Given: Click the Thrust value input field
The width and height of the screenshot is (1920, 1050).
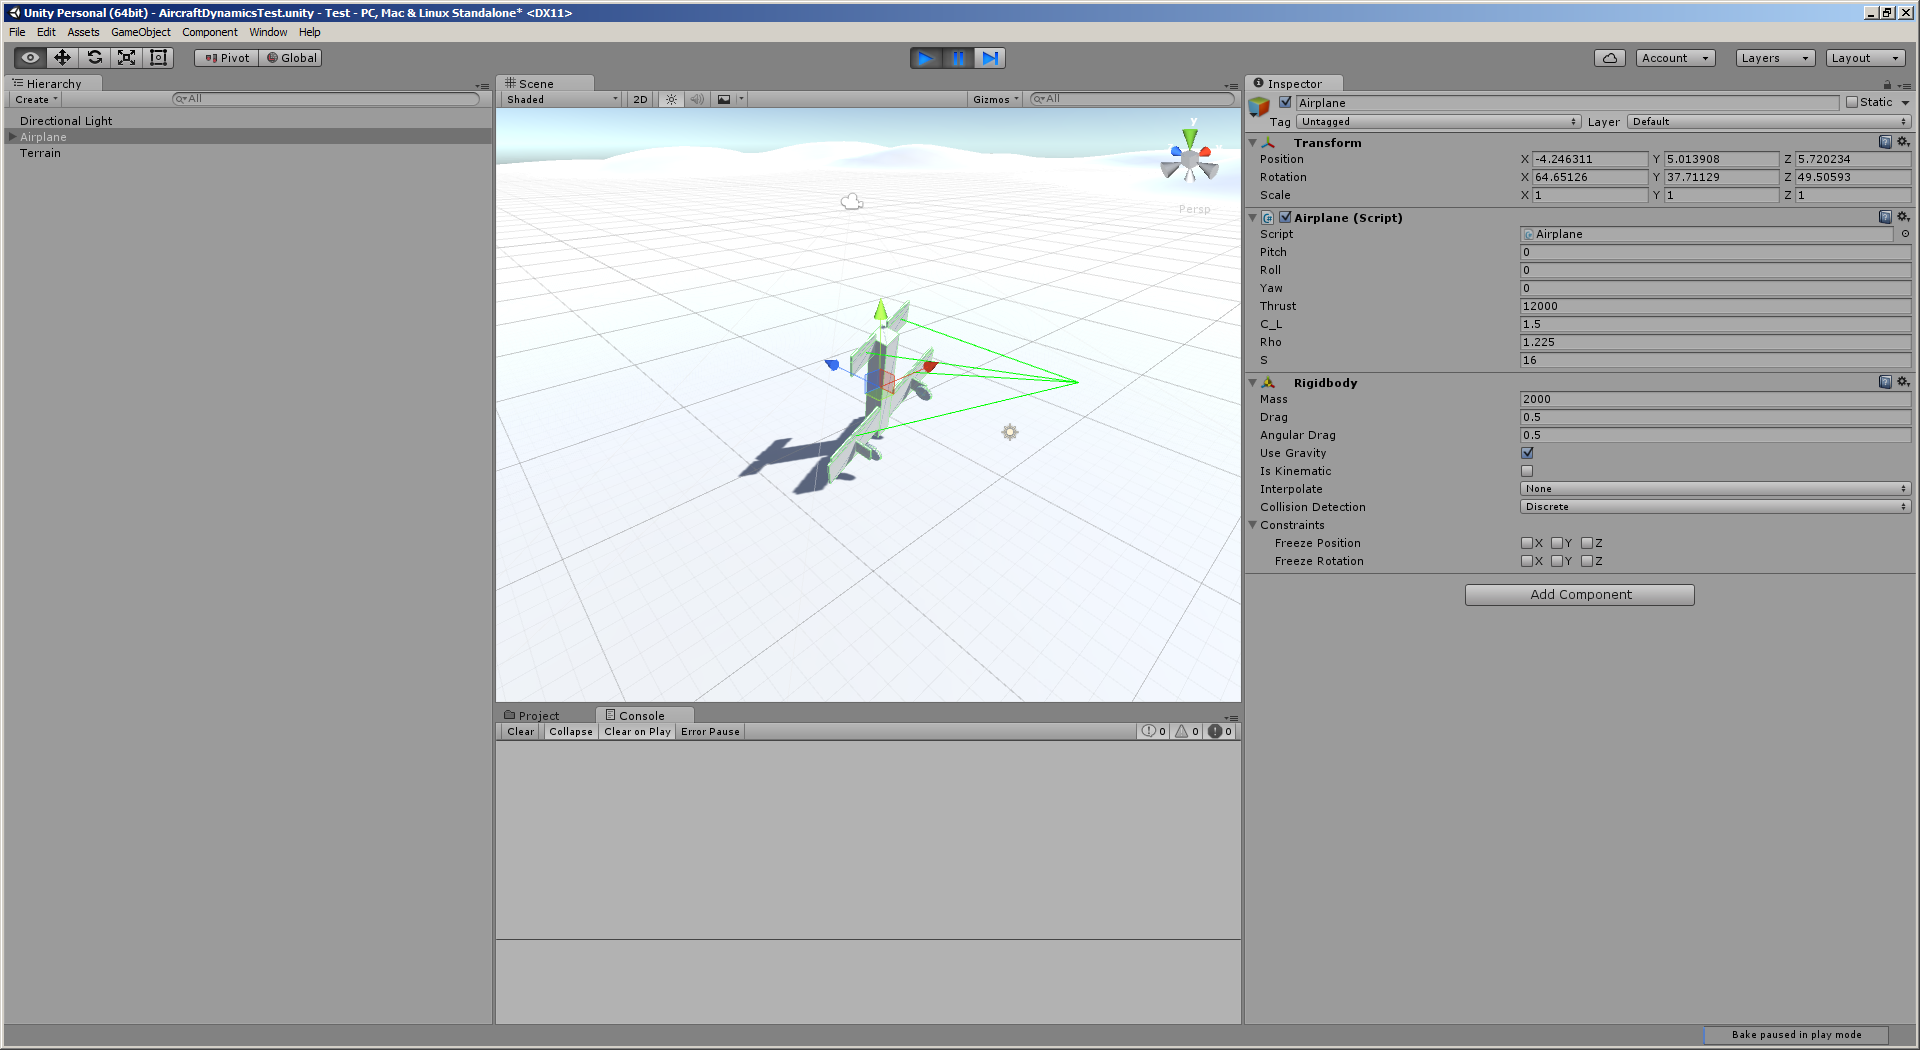Looking at the screenshot, I should point(1714,306).
